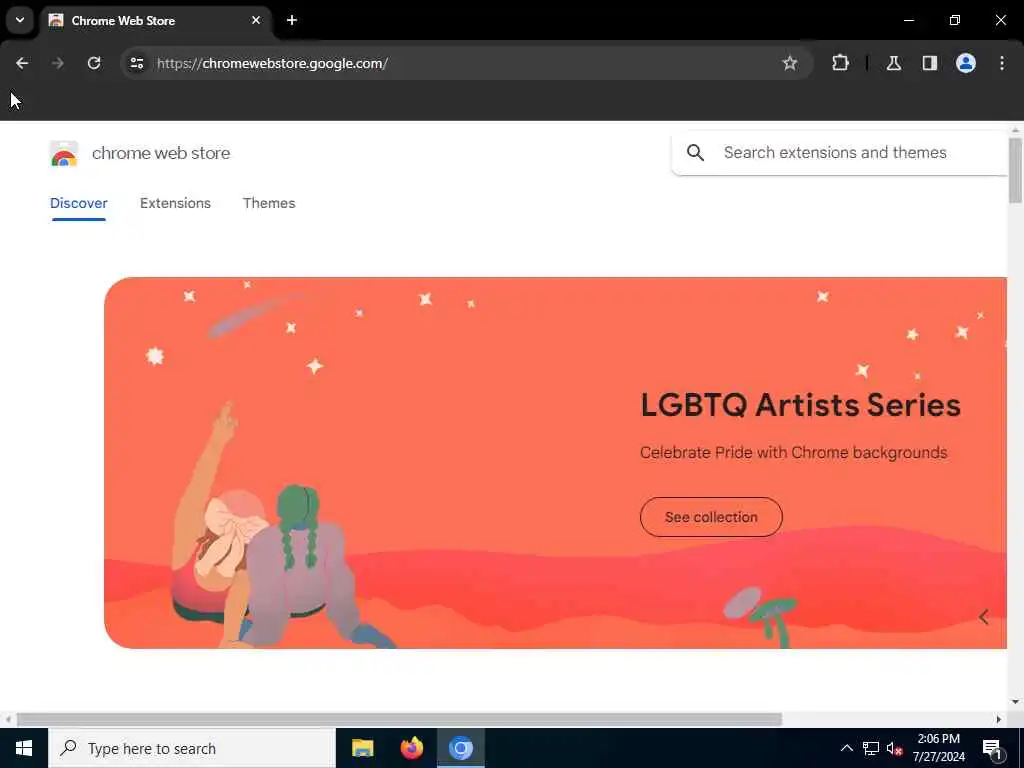Screen dimensions: 1024x768
Task: Click the See collection button
Action: coord(711,517)
